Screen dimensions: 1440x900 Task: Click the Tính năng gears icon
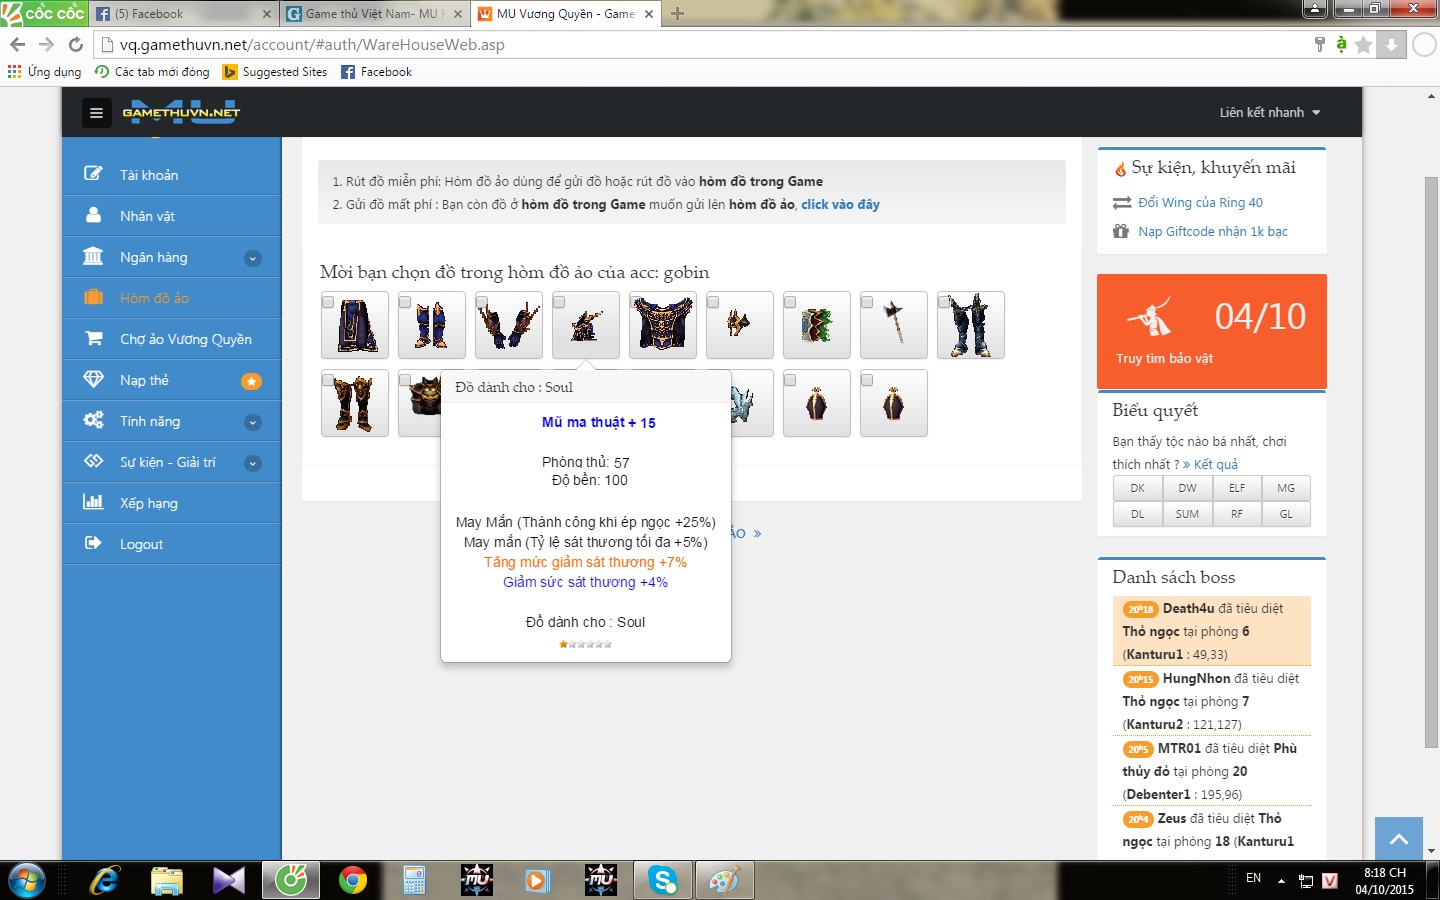coord(93,420)
